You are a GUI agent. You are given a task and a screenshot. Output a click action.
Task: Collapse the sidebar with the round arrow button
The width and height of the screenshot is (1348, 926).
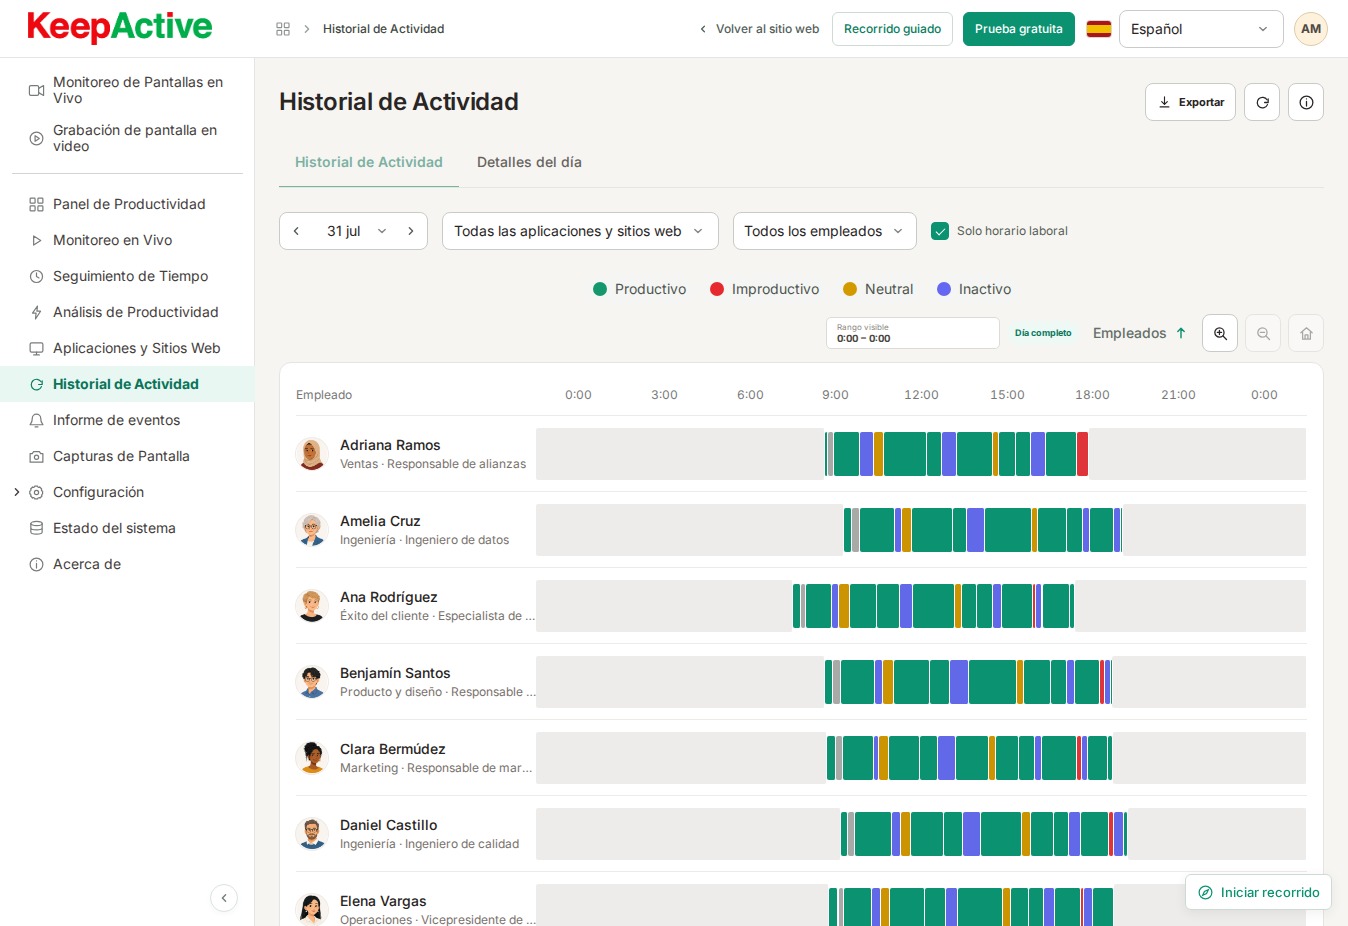tap(224, 898)
